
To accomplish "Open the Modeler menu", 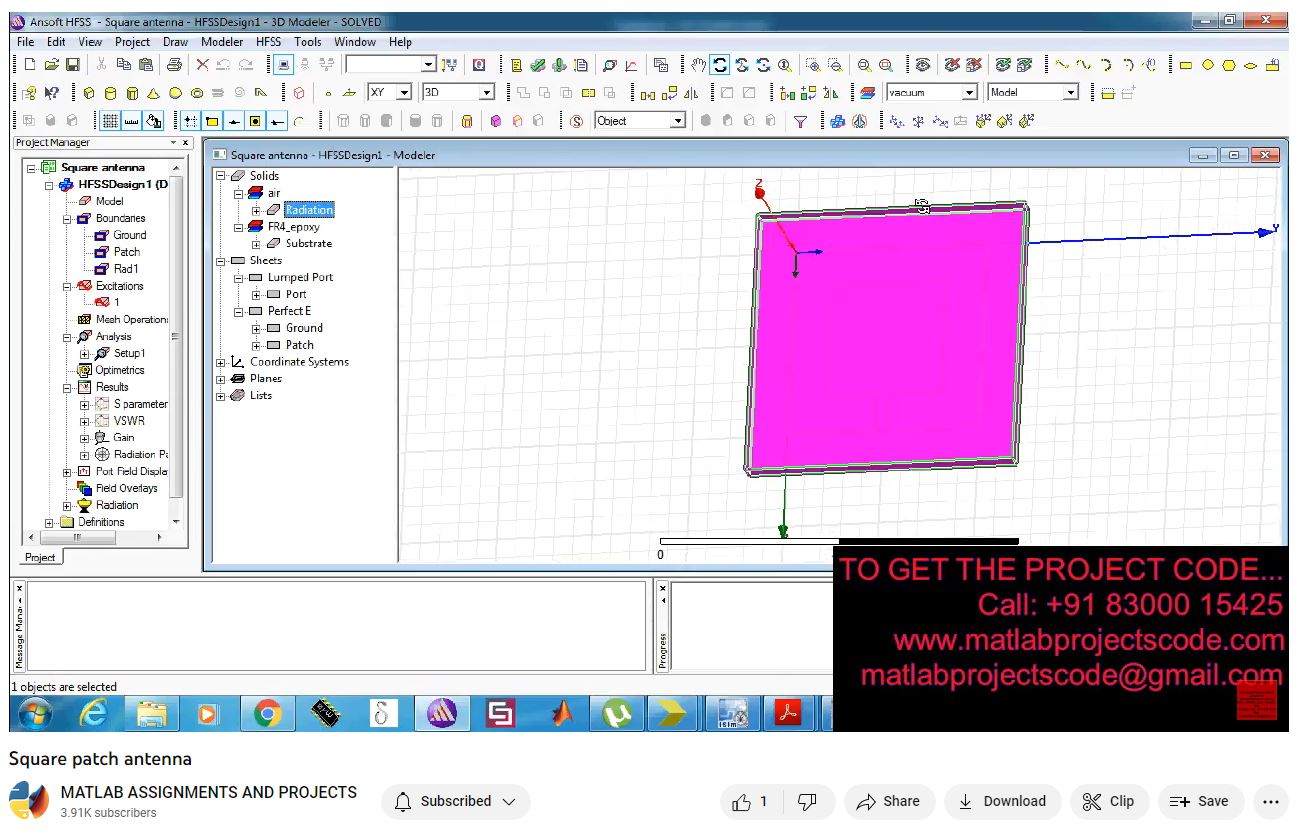I will click(222, 42).
